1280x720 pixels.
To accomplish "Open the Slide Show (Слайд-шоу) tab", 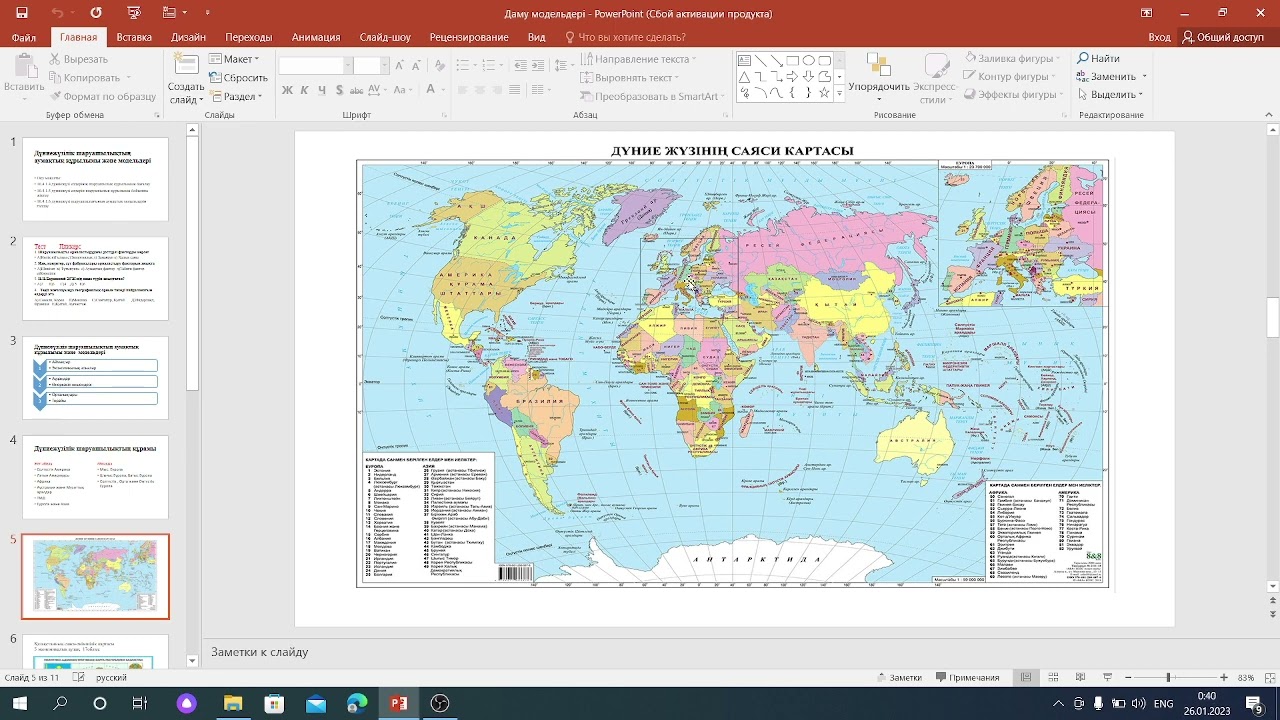I will pyautogui.click(x=385, y=37).
